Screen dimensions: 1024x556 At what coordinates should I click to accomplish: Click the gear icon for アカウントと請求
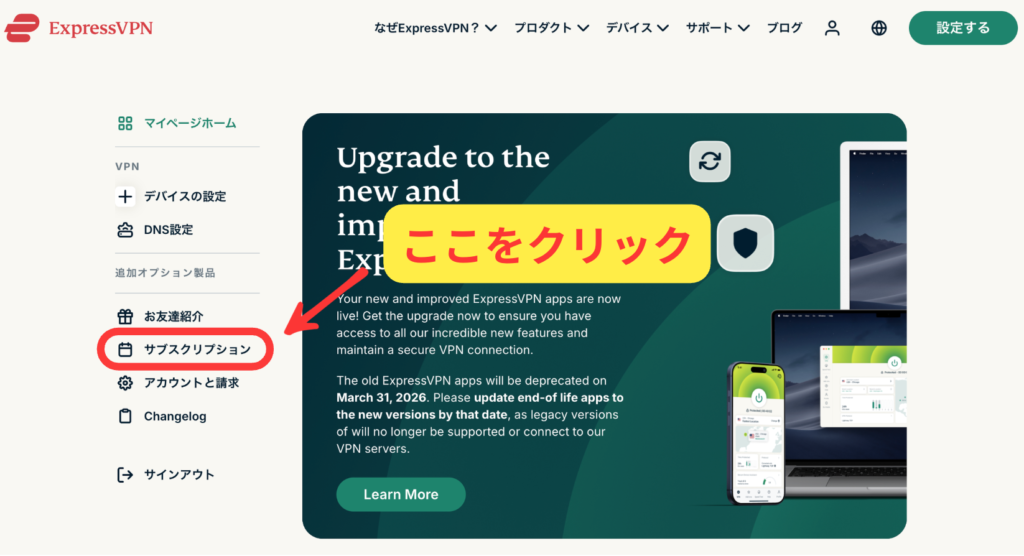[x=125, y=383]
